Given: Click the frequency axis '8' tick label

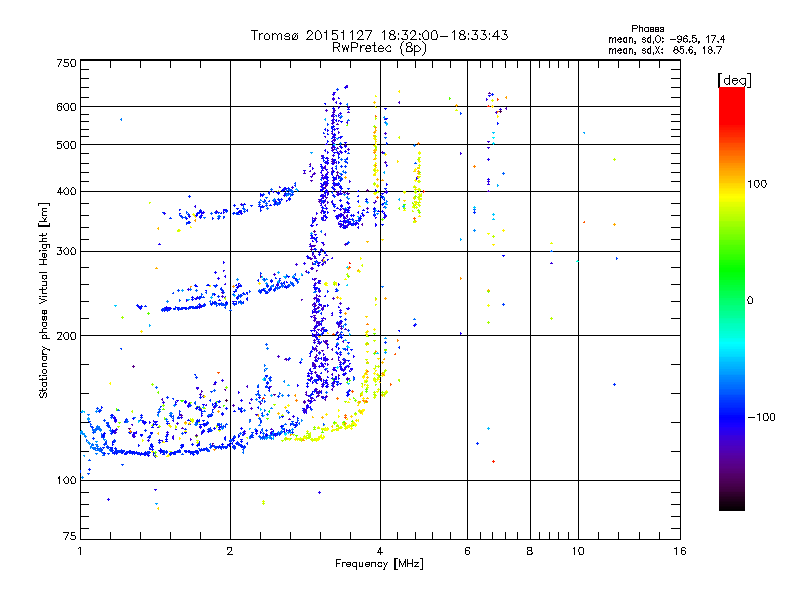Looking at the screenshot, I should 530,551.
